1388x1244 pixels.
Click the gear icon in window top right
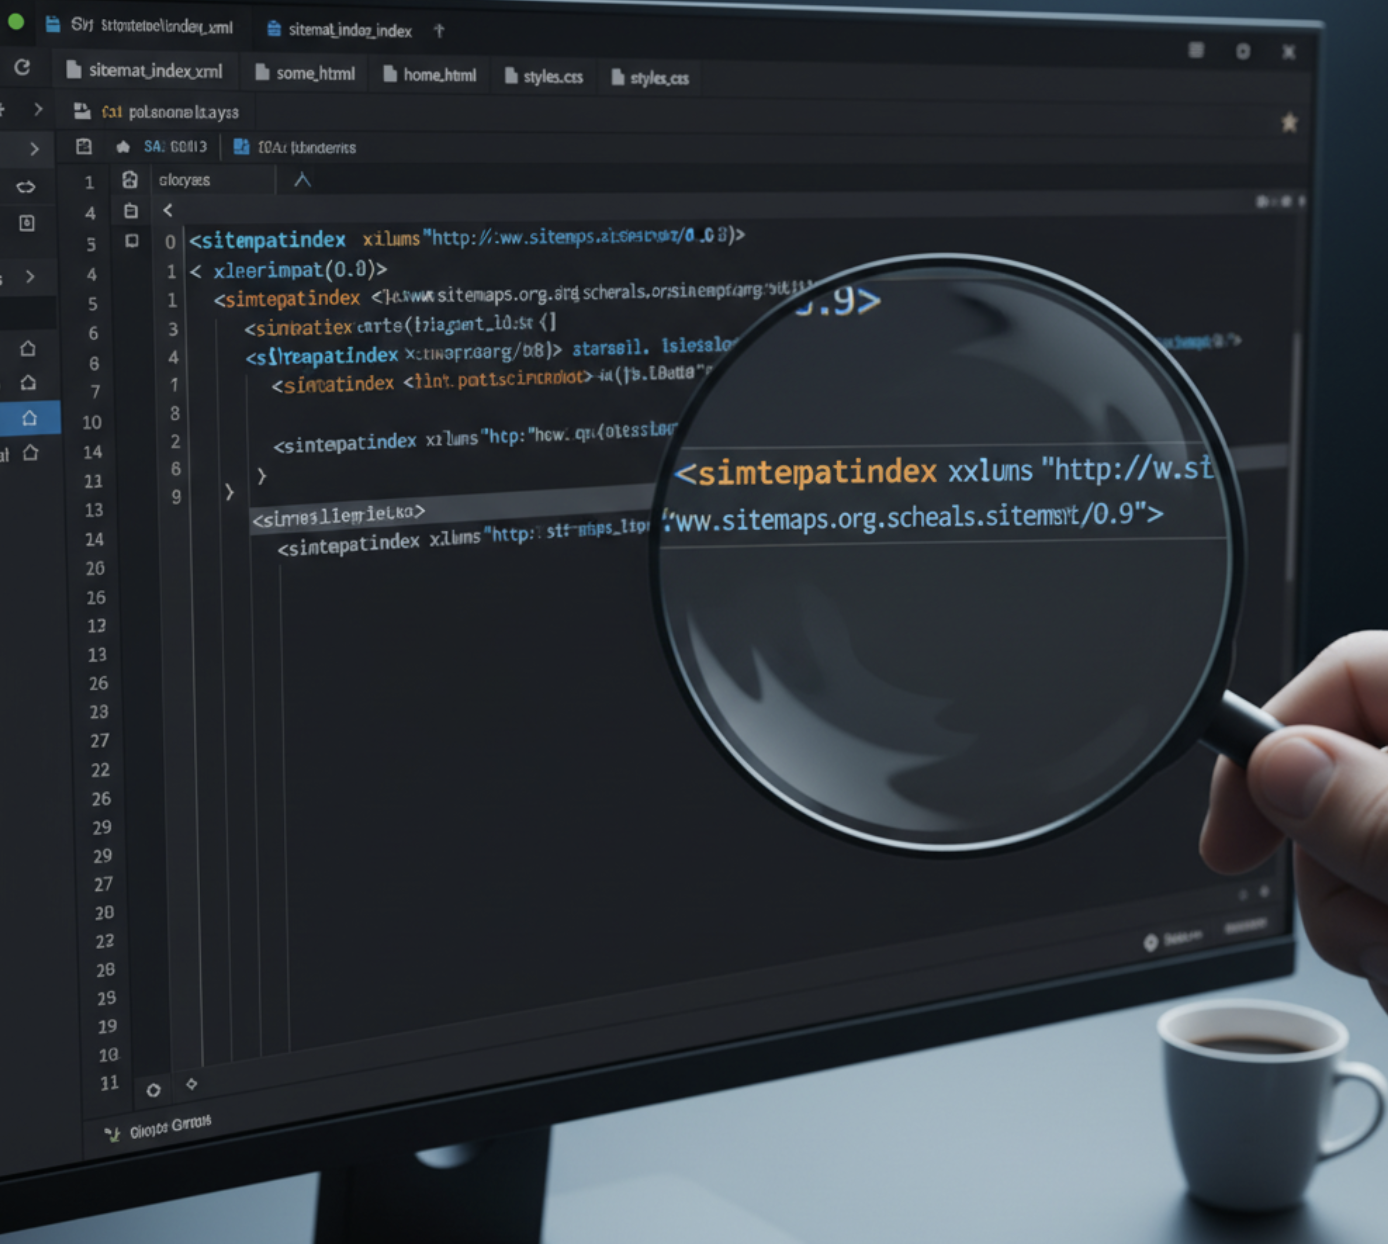point(1243,51)
